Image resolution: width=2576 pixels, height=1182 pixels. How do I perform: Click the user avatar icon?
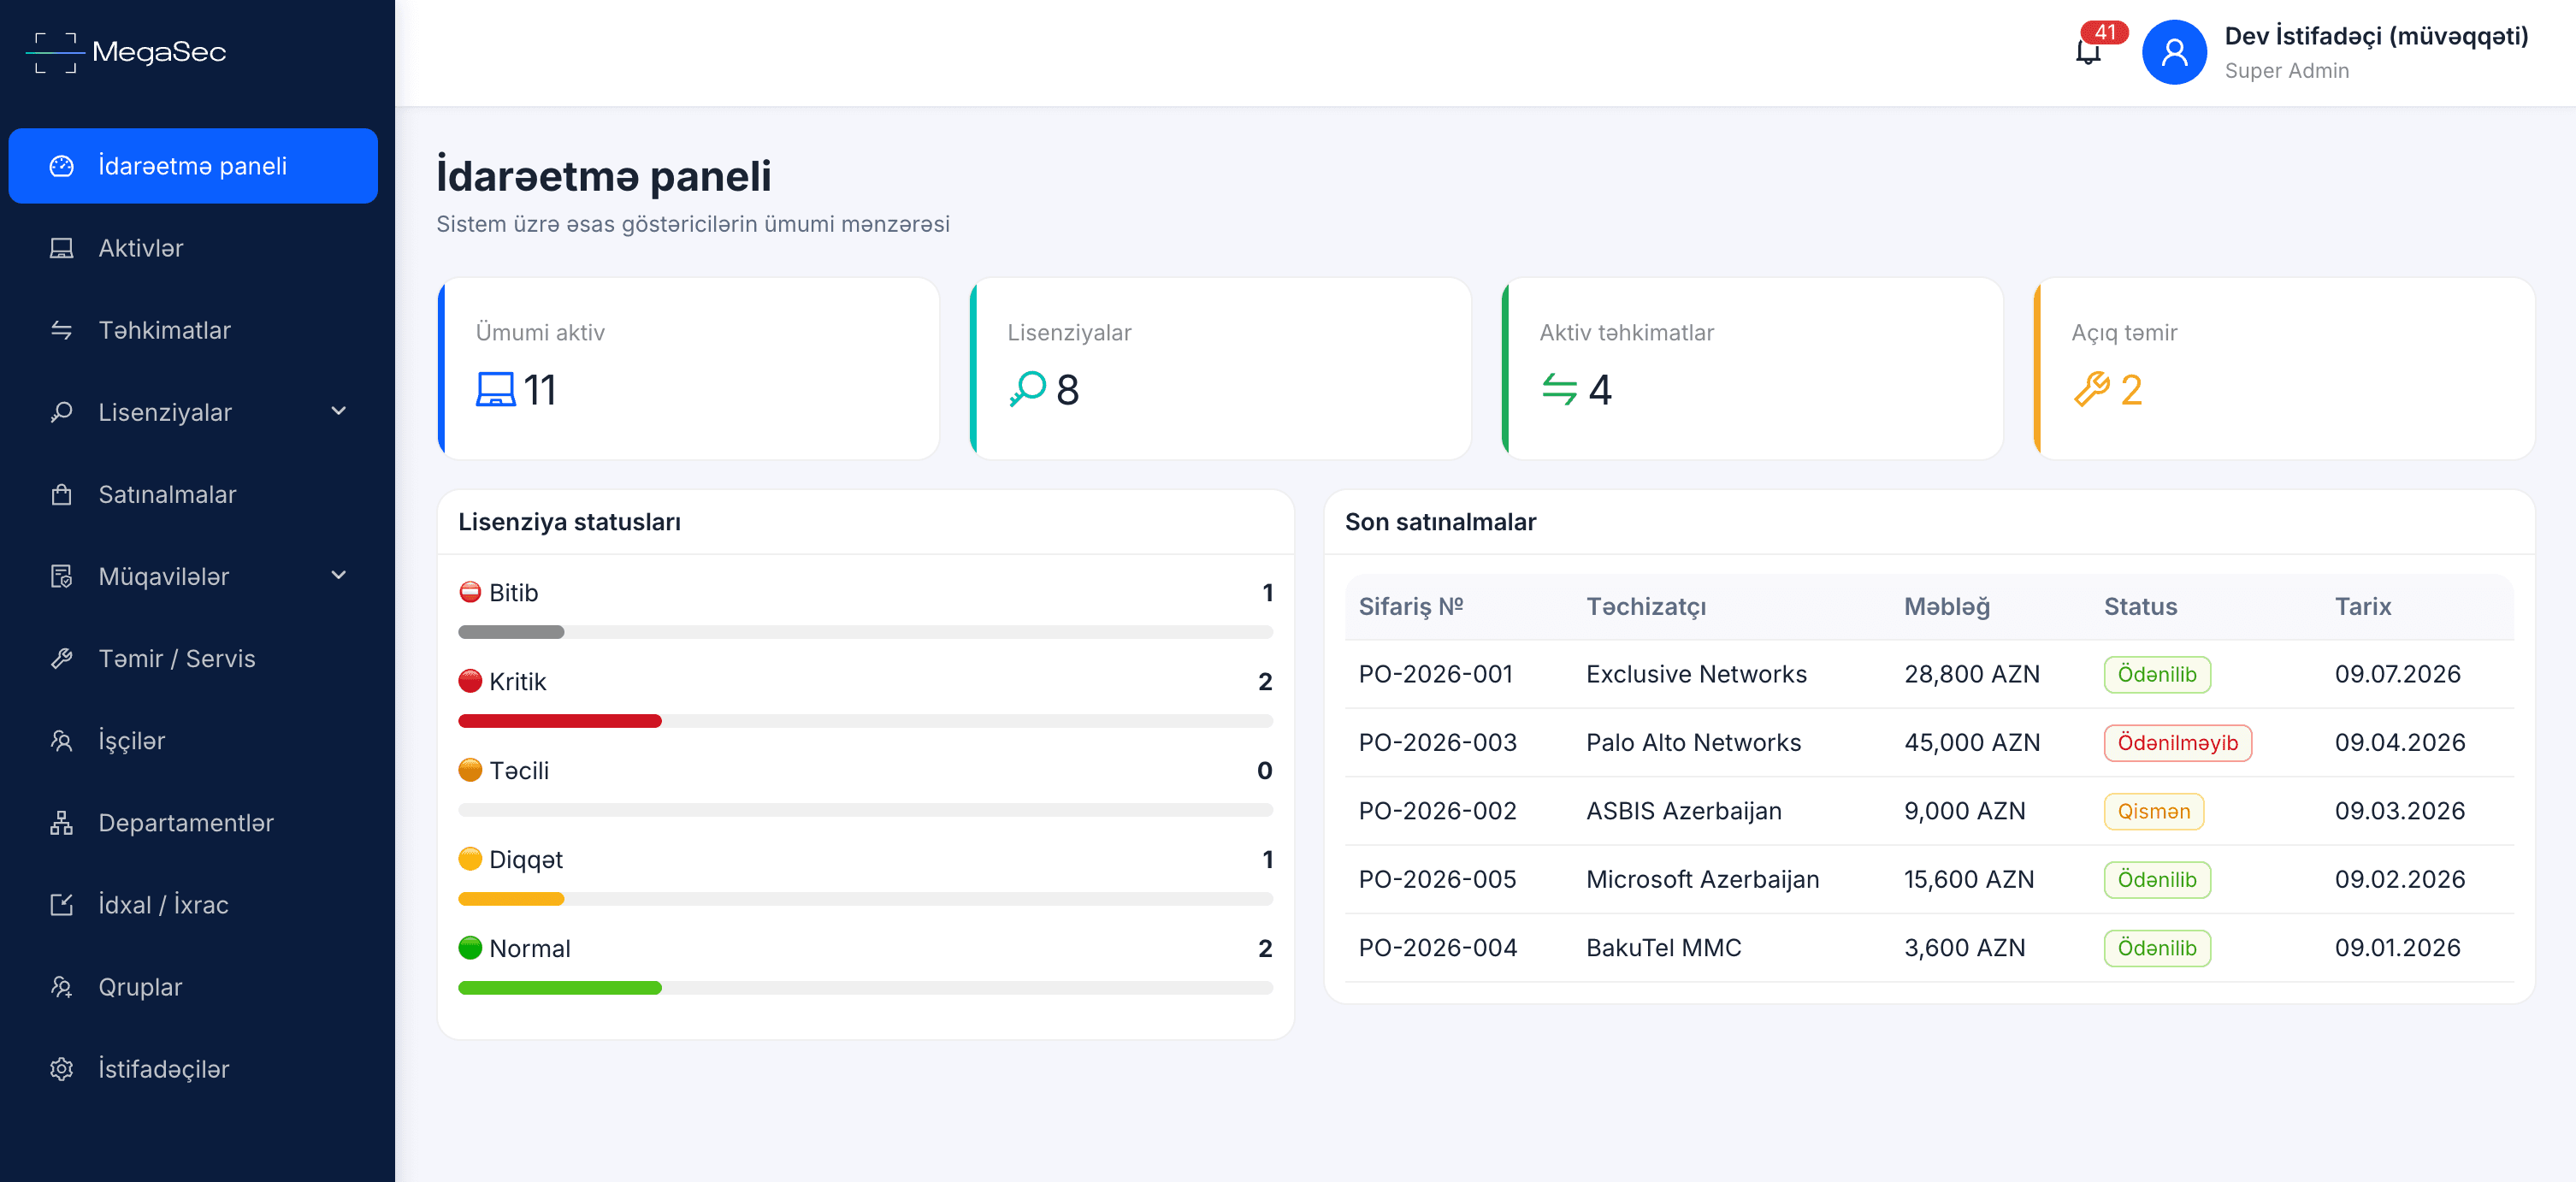[x=2174, y=52]
